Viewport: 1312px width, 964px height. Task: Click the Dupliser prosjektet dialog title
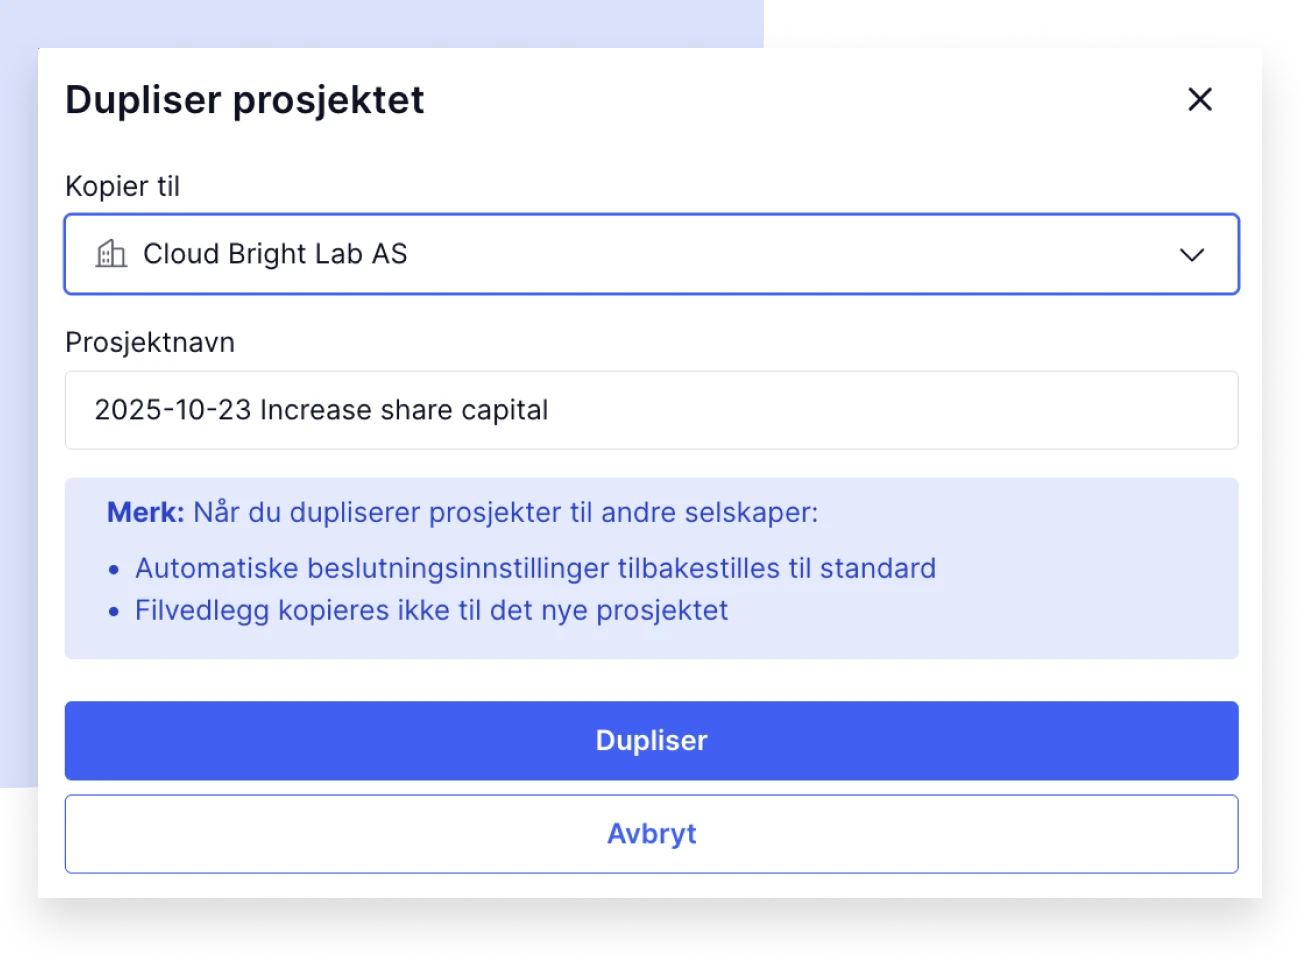click(245, 100)
